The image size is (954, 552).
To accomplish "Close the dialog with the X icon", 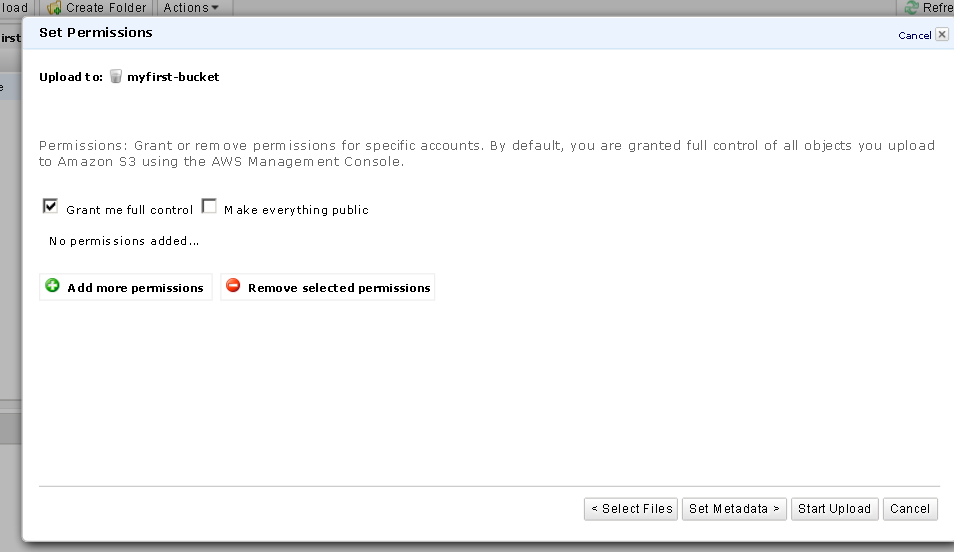I will click(x=942, y=35).
